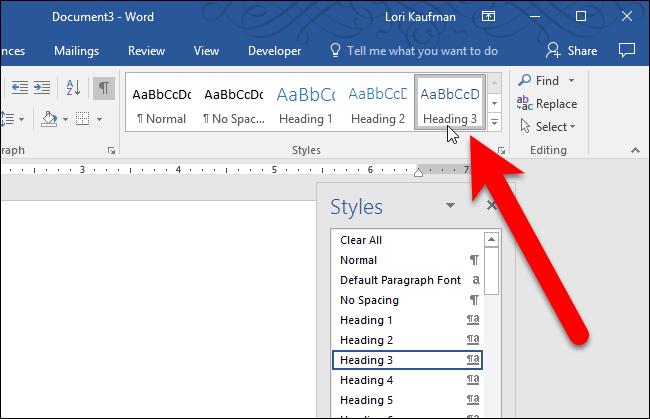Click the Sort A-Z icon
The height and width of the screenshot is (419, 650).
tap(73, 88)
